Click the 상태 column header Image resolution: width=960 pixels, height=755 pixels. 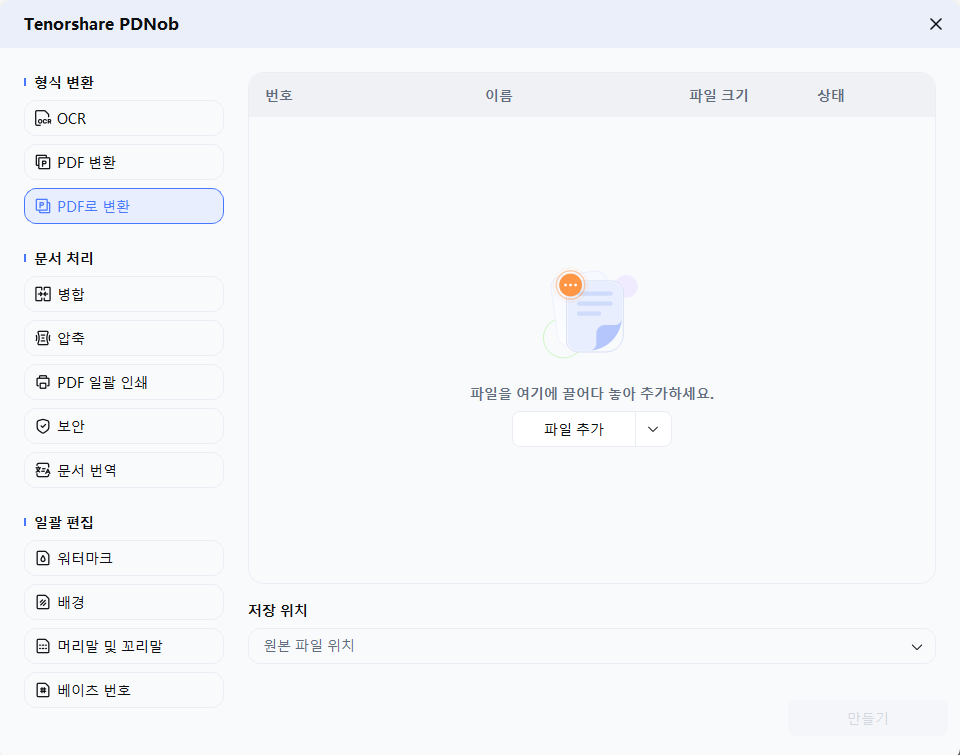(831, 96)
